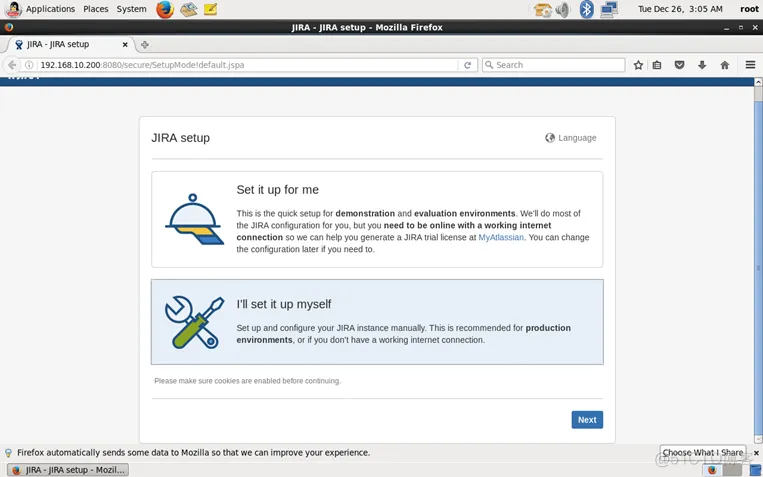The height and width of the screenshot is (477, 763).
Task: Close the JIRA setup browser tab
Action: (125, 44)
